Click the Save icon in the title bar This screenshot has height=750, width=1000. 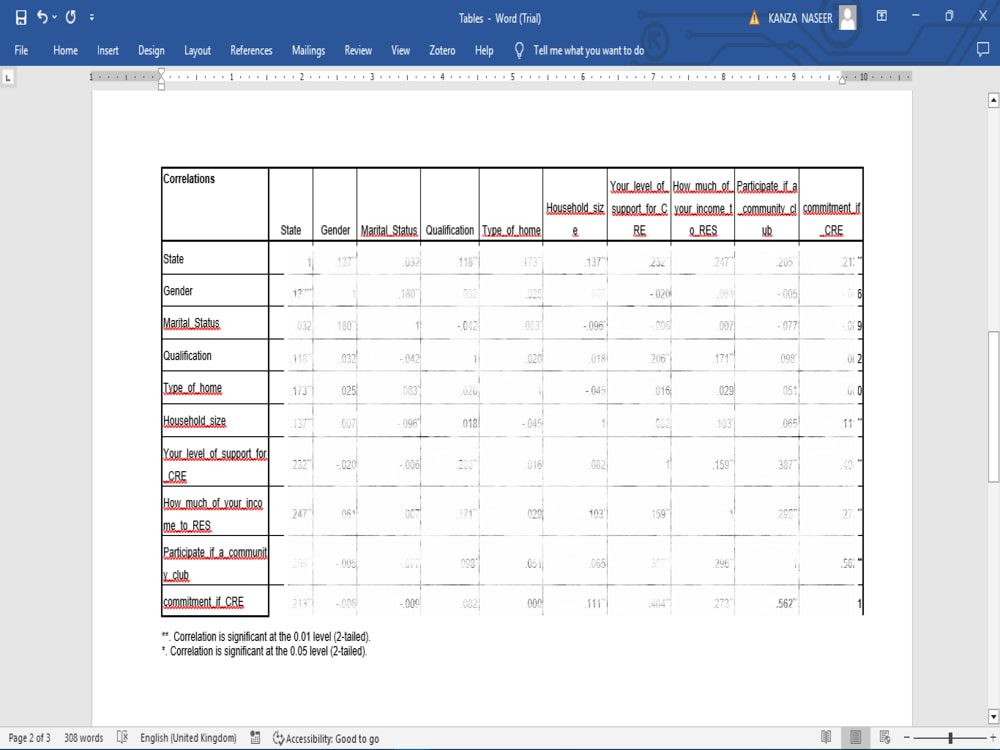[x=21, y=17]
